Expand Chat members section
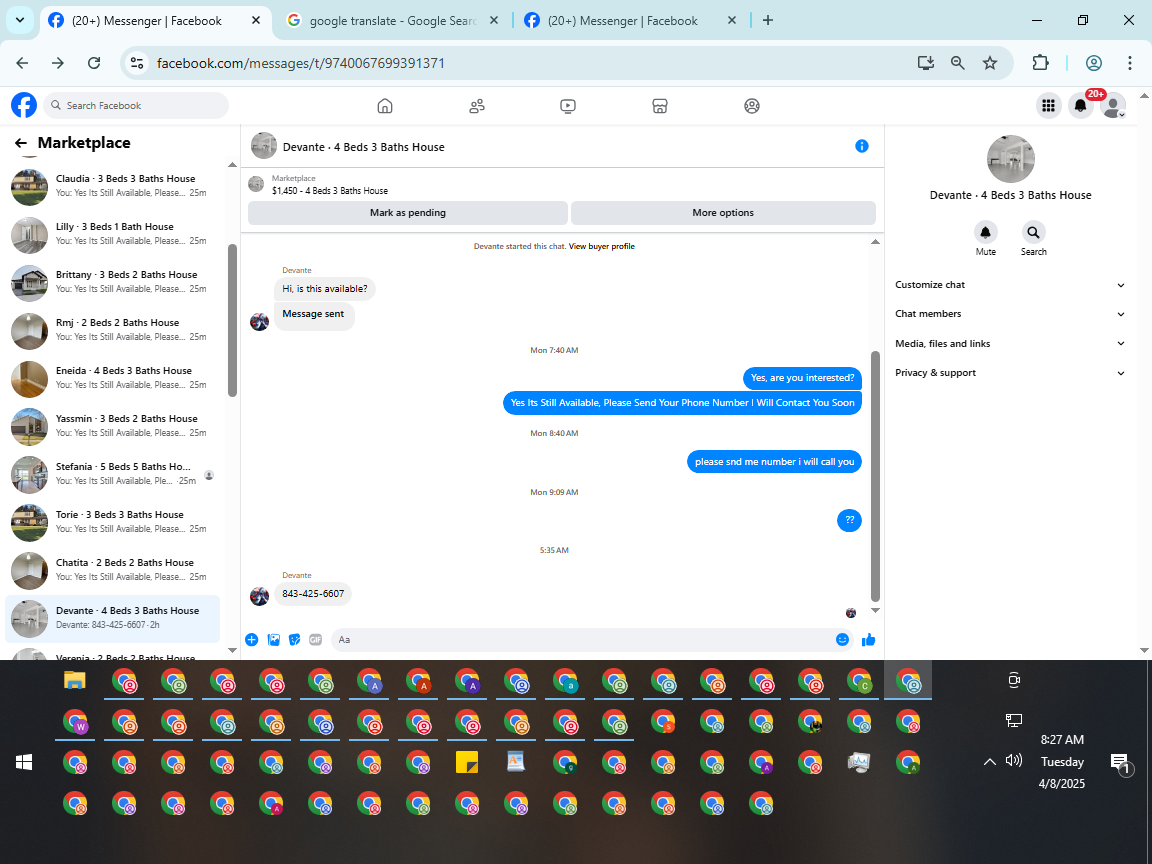This screenshot has width=1152, height=864. click(1009, 314)
